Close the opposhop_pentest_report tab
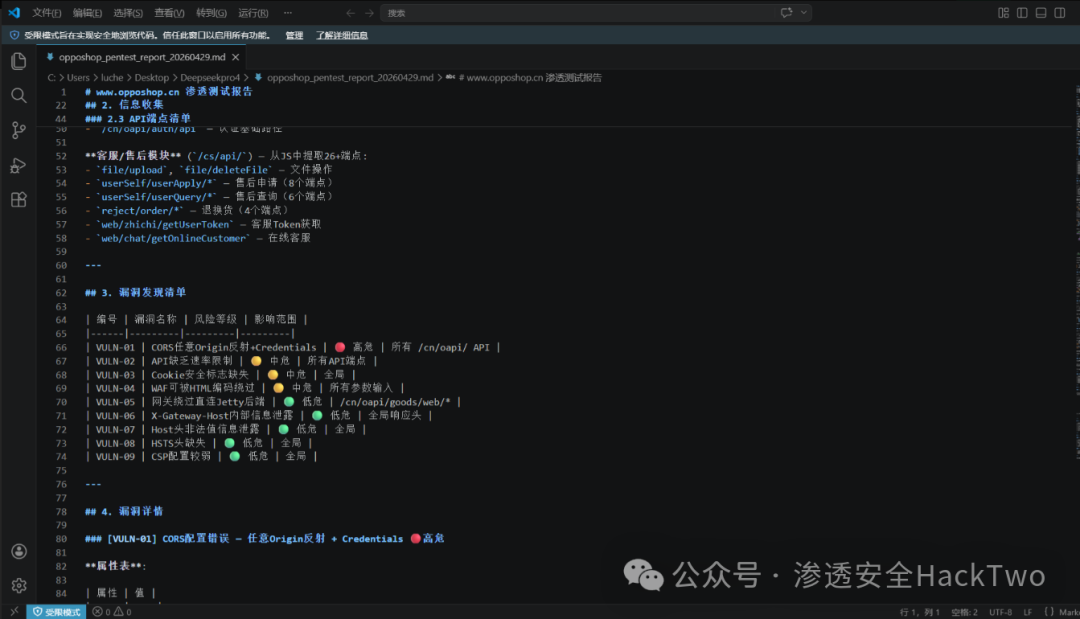This screenshot has height=619, width=1080. click(236, 57)
